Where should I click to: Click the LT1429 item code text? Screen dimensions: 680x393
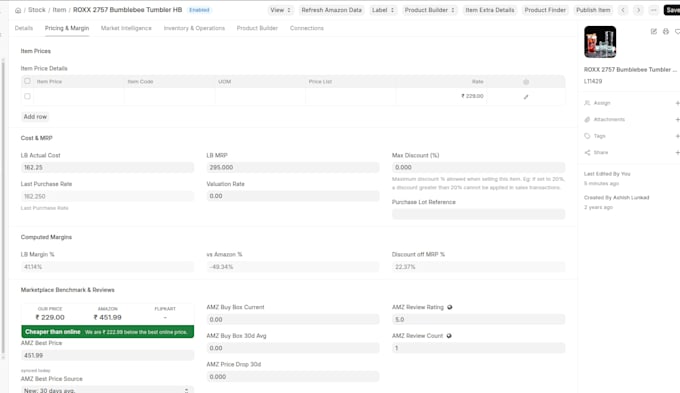coord(593,81)
